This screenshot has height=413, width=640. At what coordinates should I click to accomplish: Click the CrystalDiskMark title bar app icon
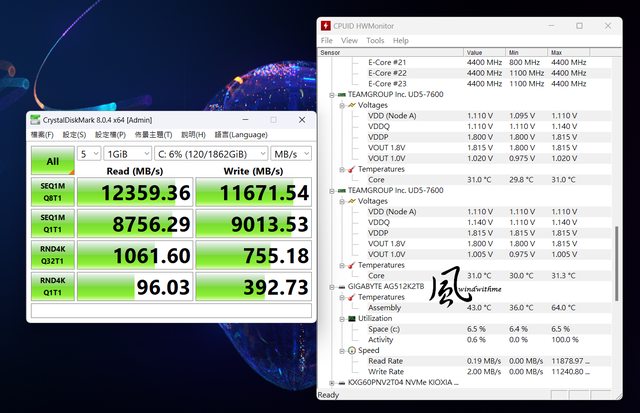coord(35,120)
